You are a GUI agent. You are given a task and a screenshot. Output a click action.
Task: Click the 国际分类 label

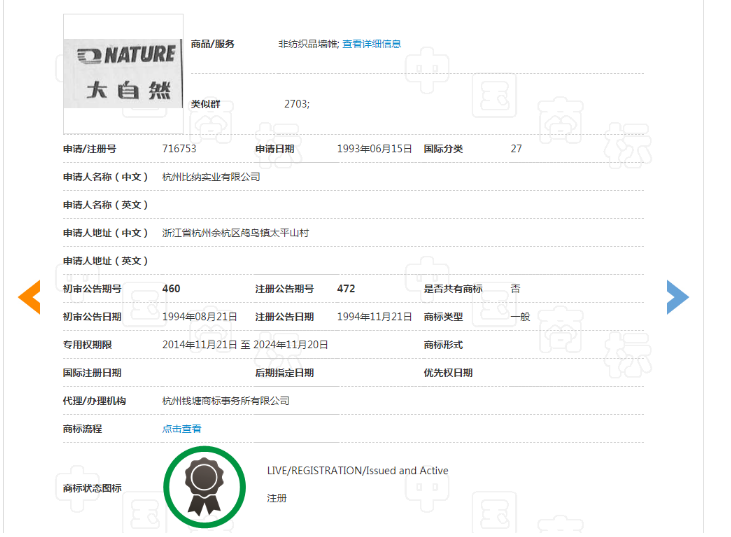click(443, 149)
